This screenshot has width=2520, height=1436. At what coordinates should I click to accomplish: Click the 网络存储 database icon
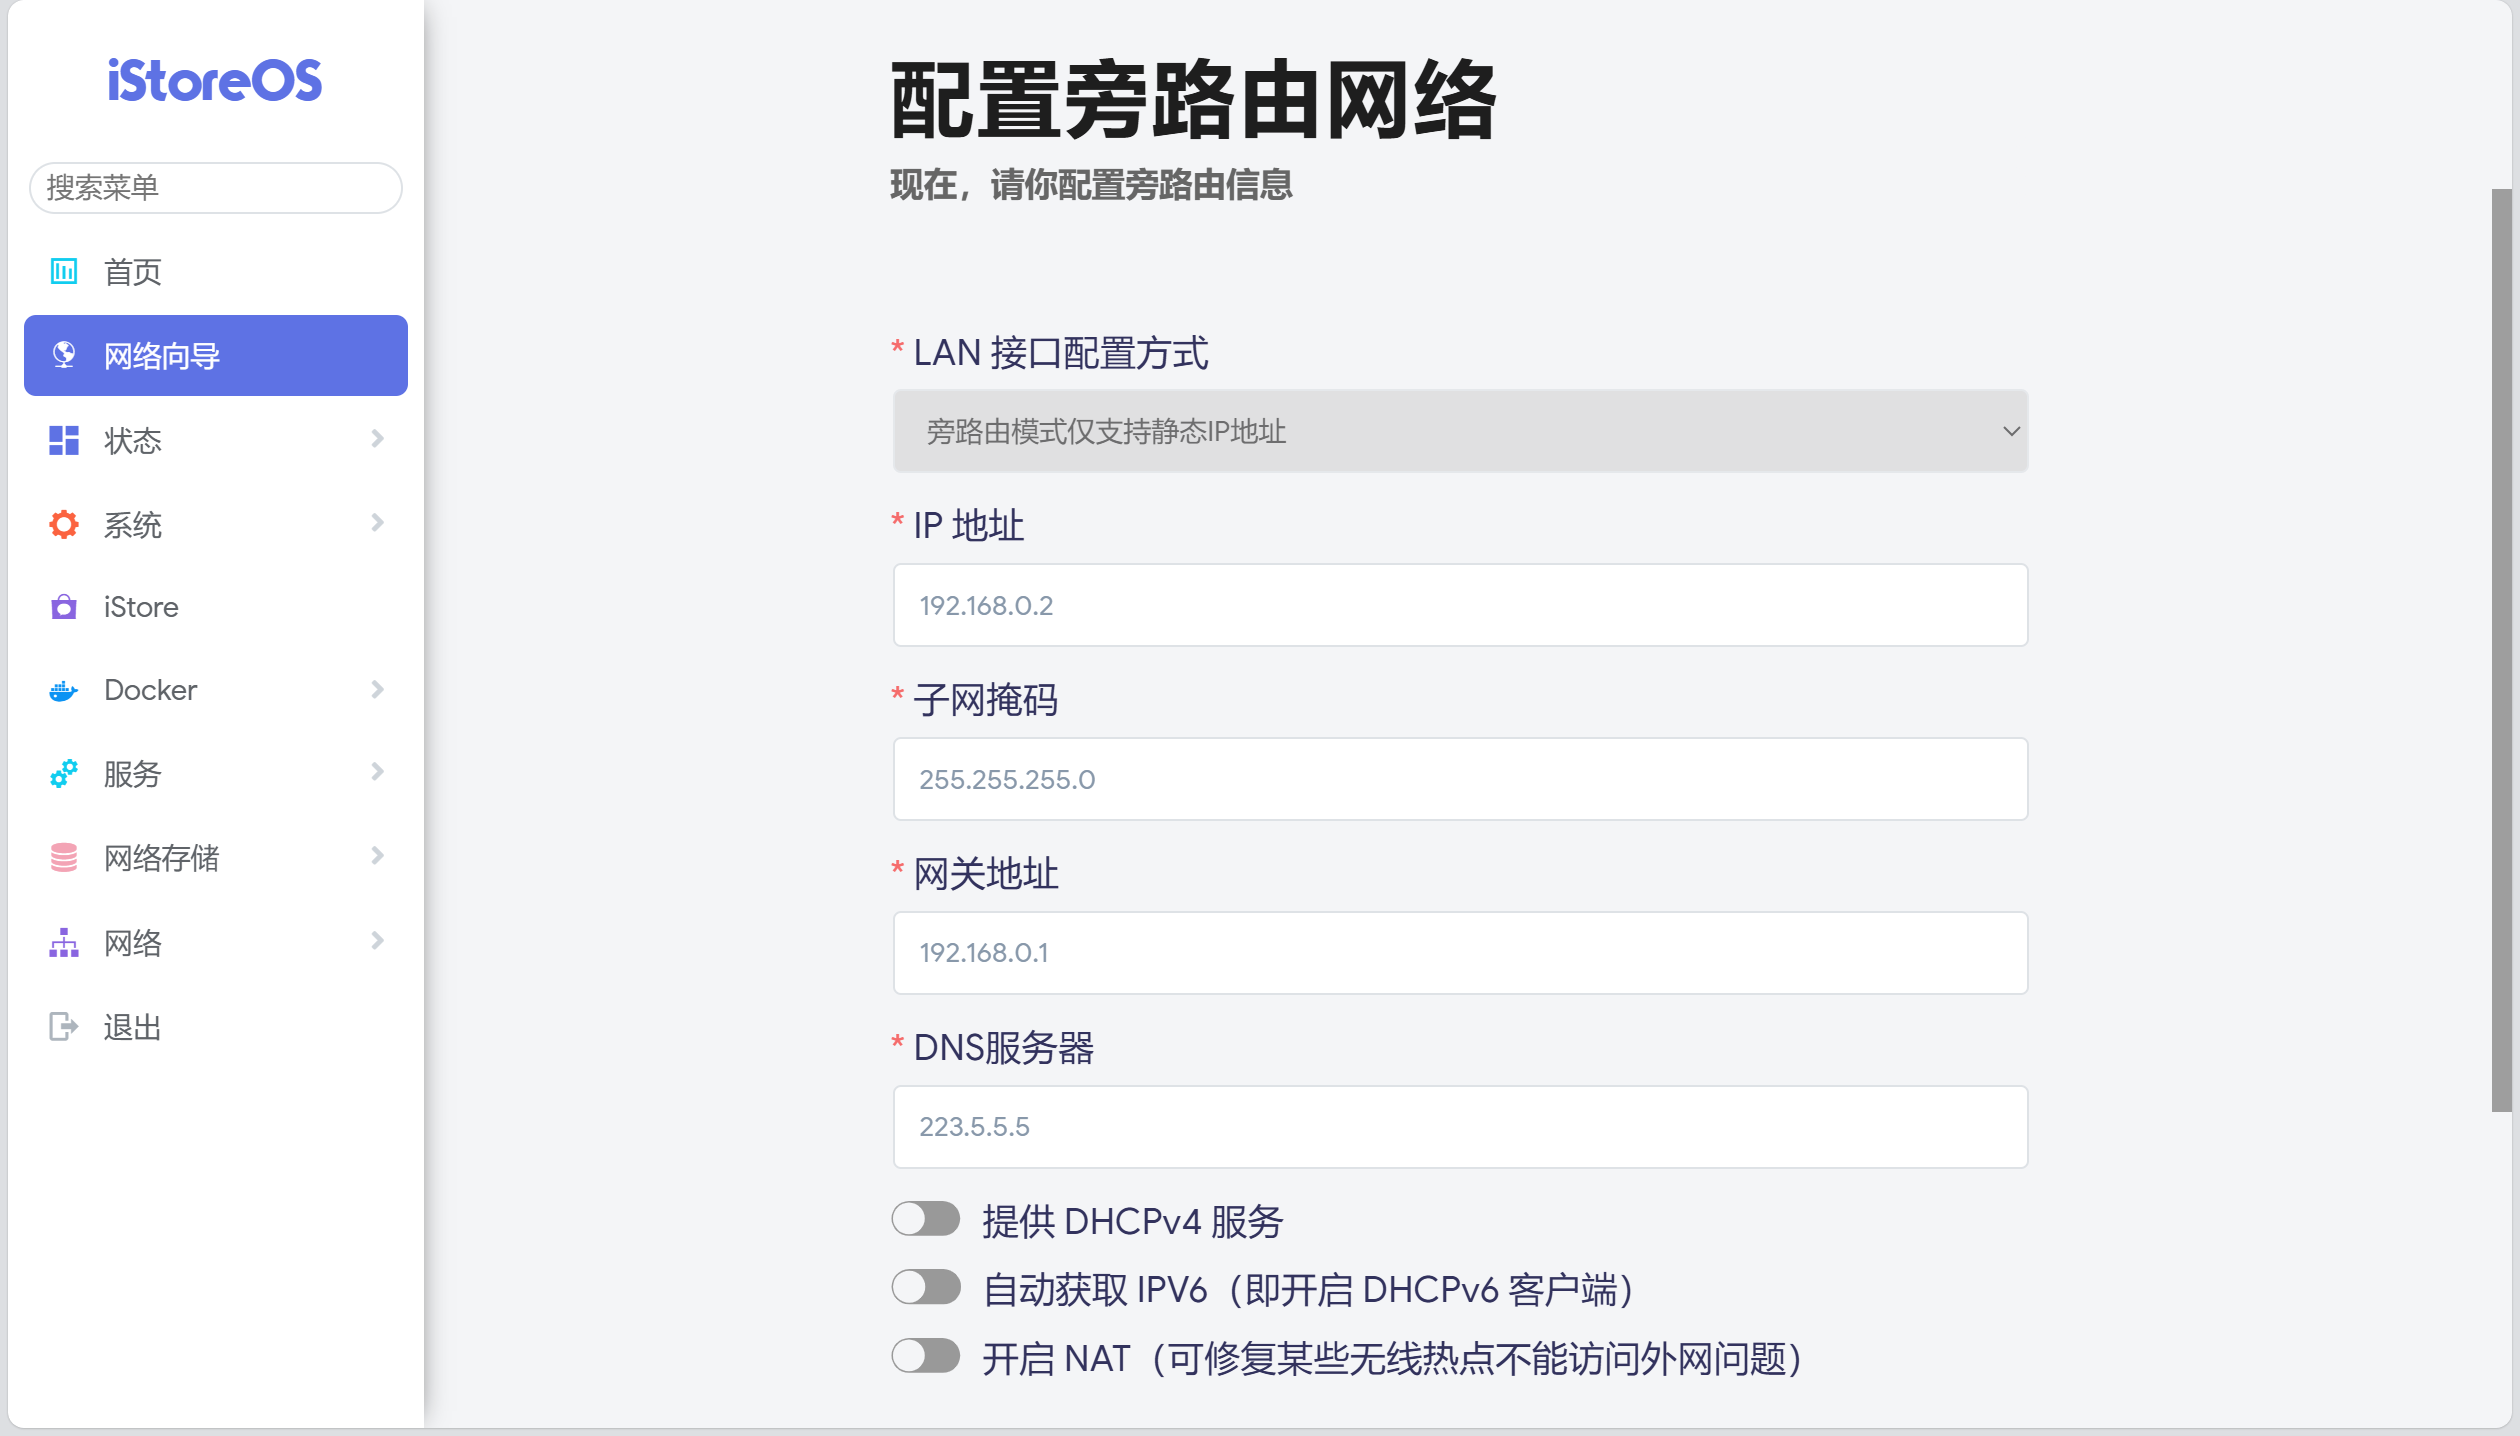coord(64,857)
